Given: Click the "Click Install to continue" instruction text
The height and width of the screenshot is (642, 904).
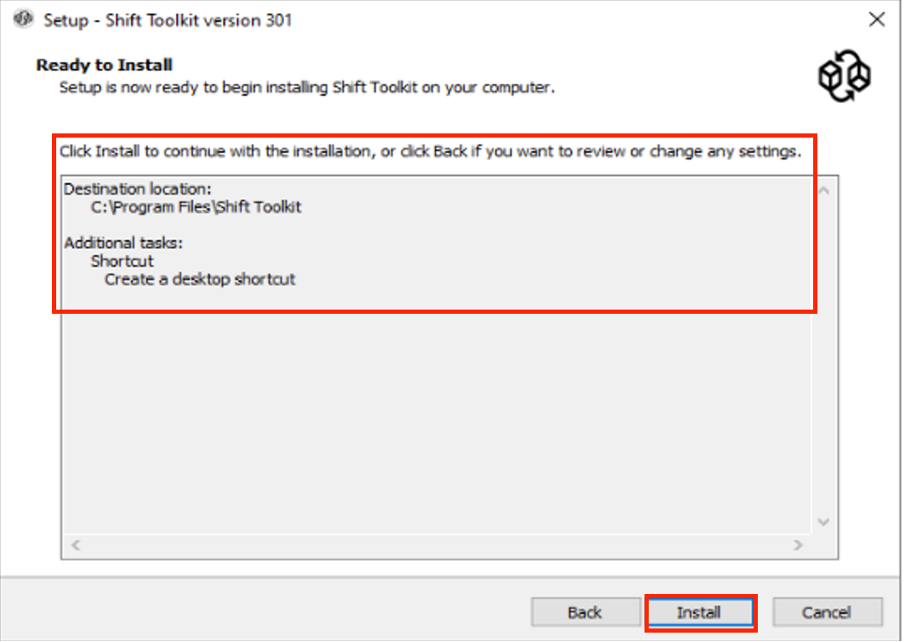Looking at the screenshot, I should click(x=430, y=152).
